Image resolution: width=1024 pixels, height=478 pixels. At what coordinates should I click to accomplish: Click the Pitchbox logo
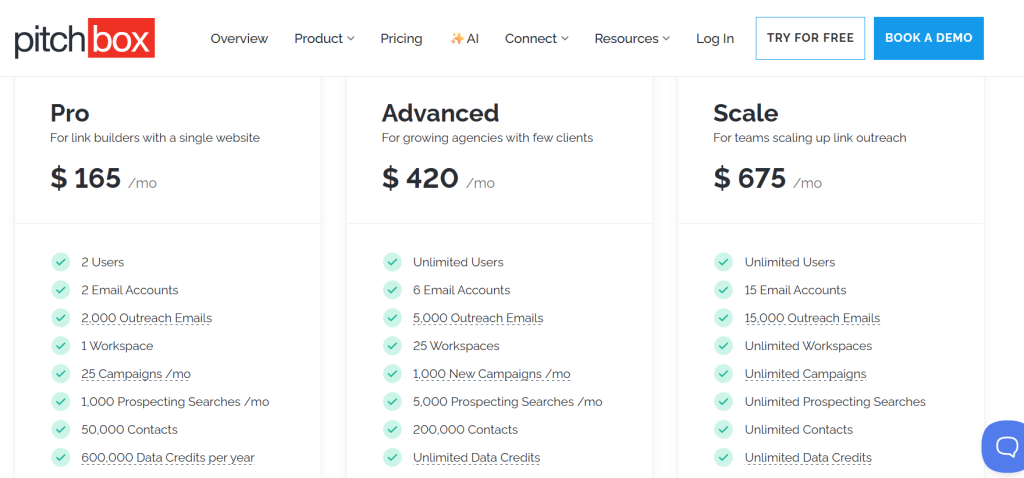[84, 39]
